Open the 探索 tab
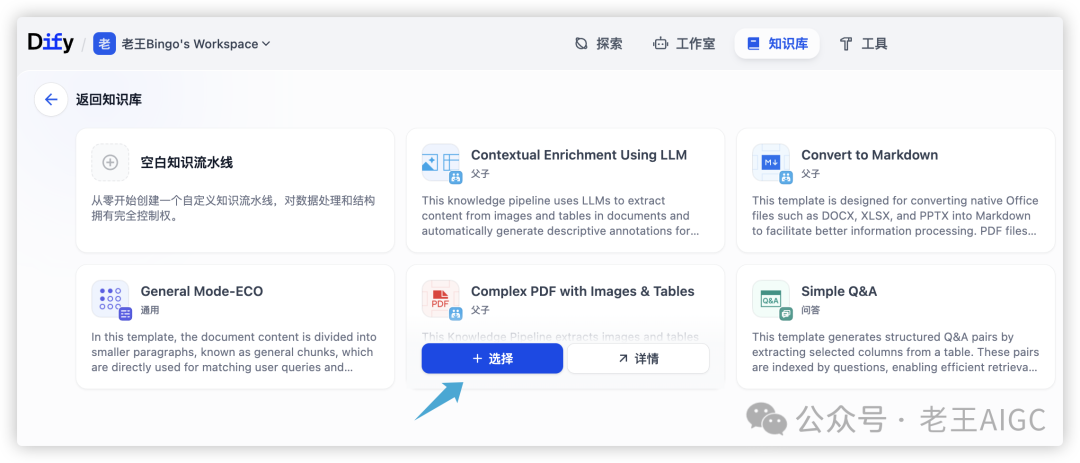The width and height of the screenshot is (1080, 463). [599, 43]
